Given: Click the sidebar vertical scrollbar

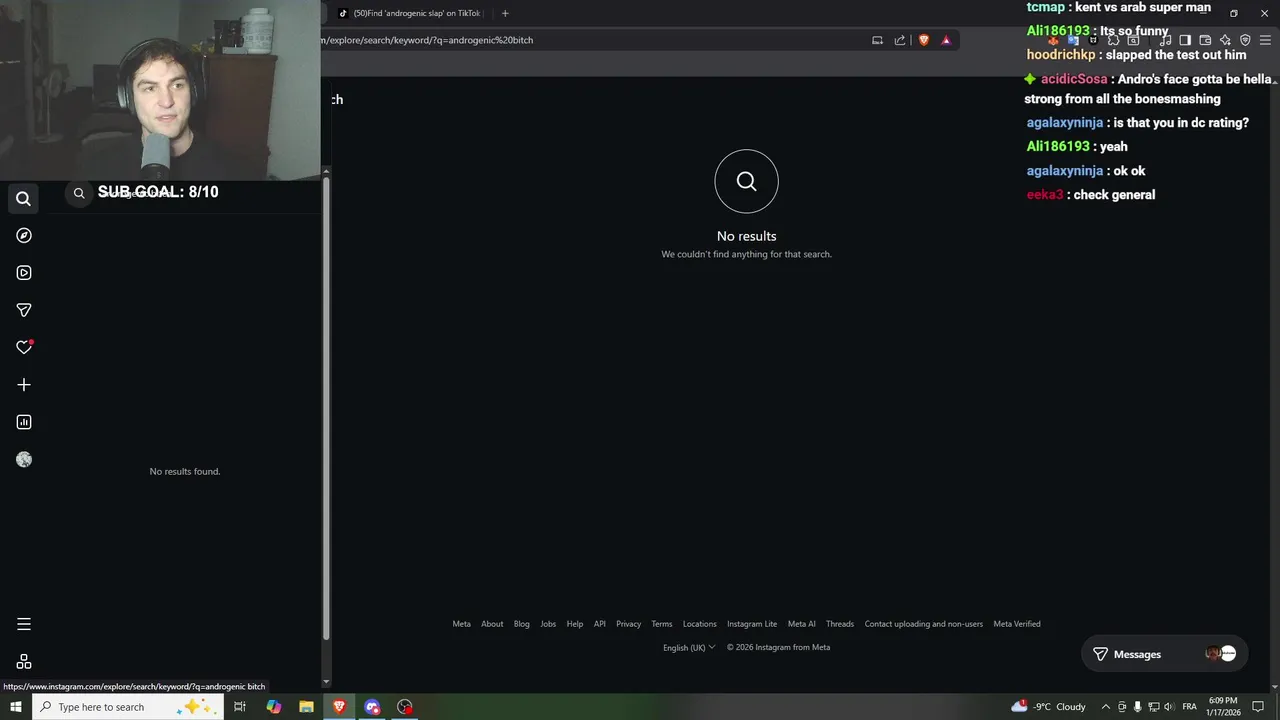Looking at the screenshot, I should (x=326, y=410).
